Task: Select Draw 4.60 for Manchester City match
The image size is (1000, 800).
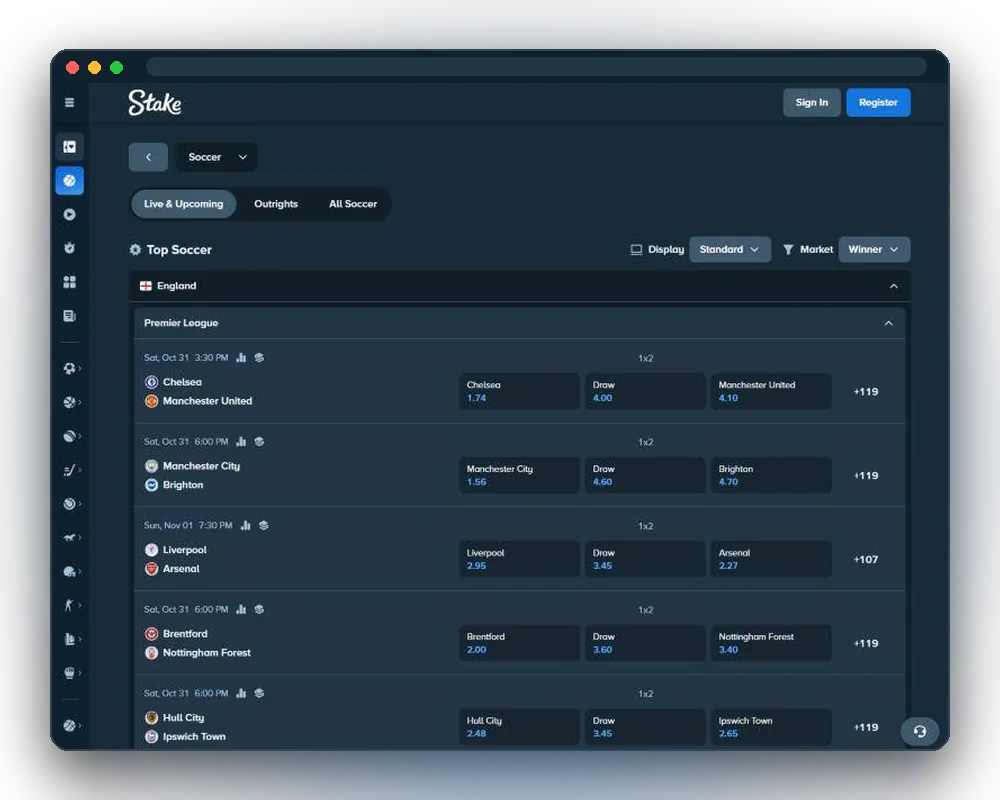Action: pos(645,475)
